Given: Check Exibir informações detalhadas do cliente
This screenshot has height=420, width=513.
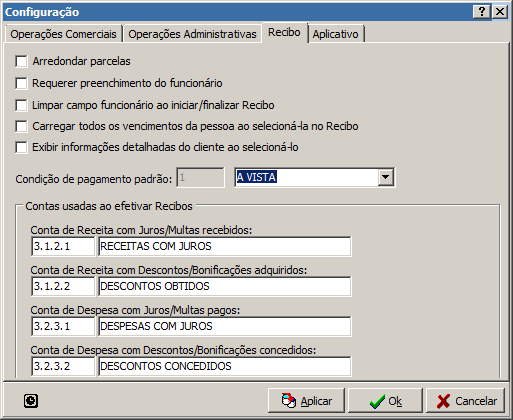Looking at the screenshot, I should (21, 147).
